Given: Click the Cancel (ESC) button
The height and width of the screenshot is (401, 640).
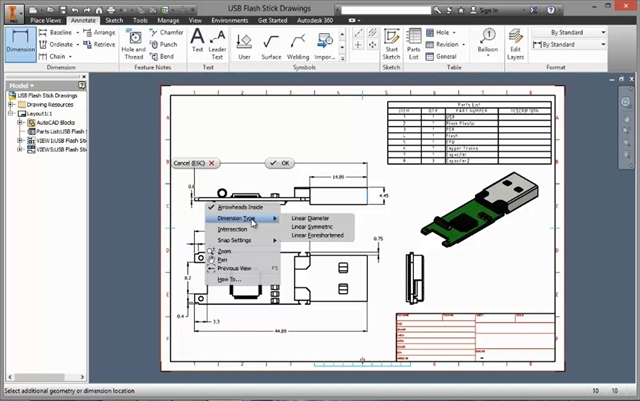Looking at the screenshot, I should pyautogui.click(x=195, y=163).
